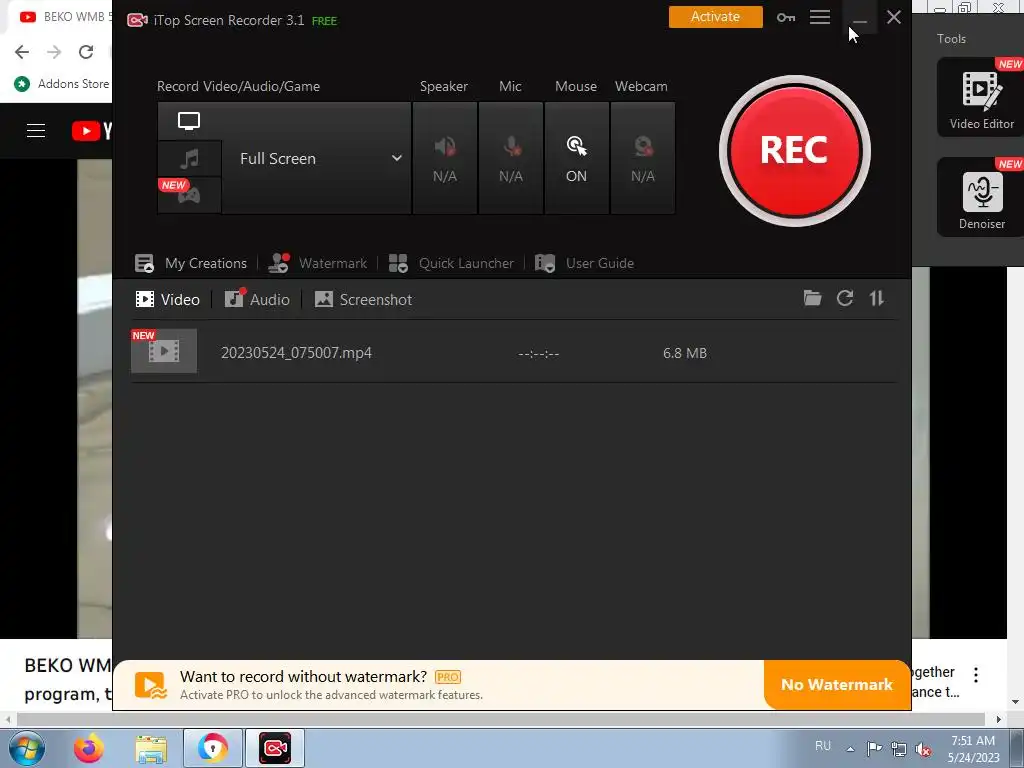
Task: Select the game recording controller icon
Action: pos(189,195)
